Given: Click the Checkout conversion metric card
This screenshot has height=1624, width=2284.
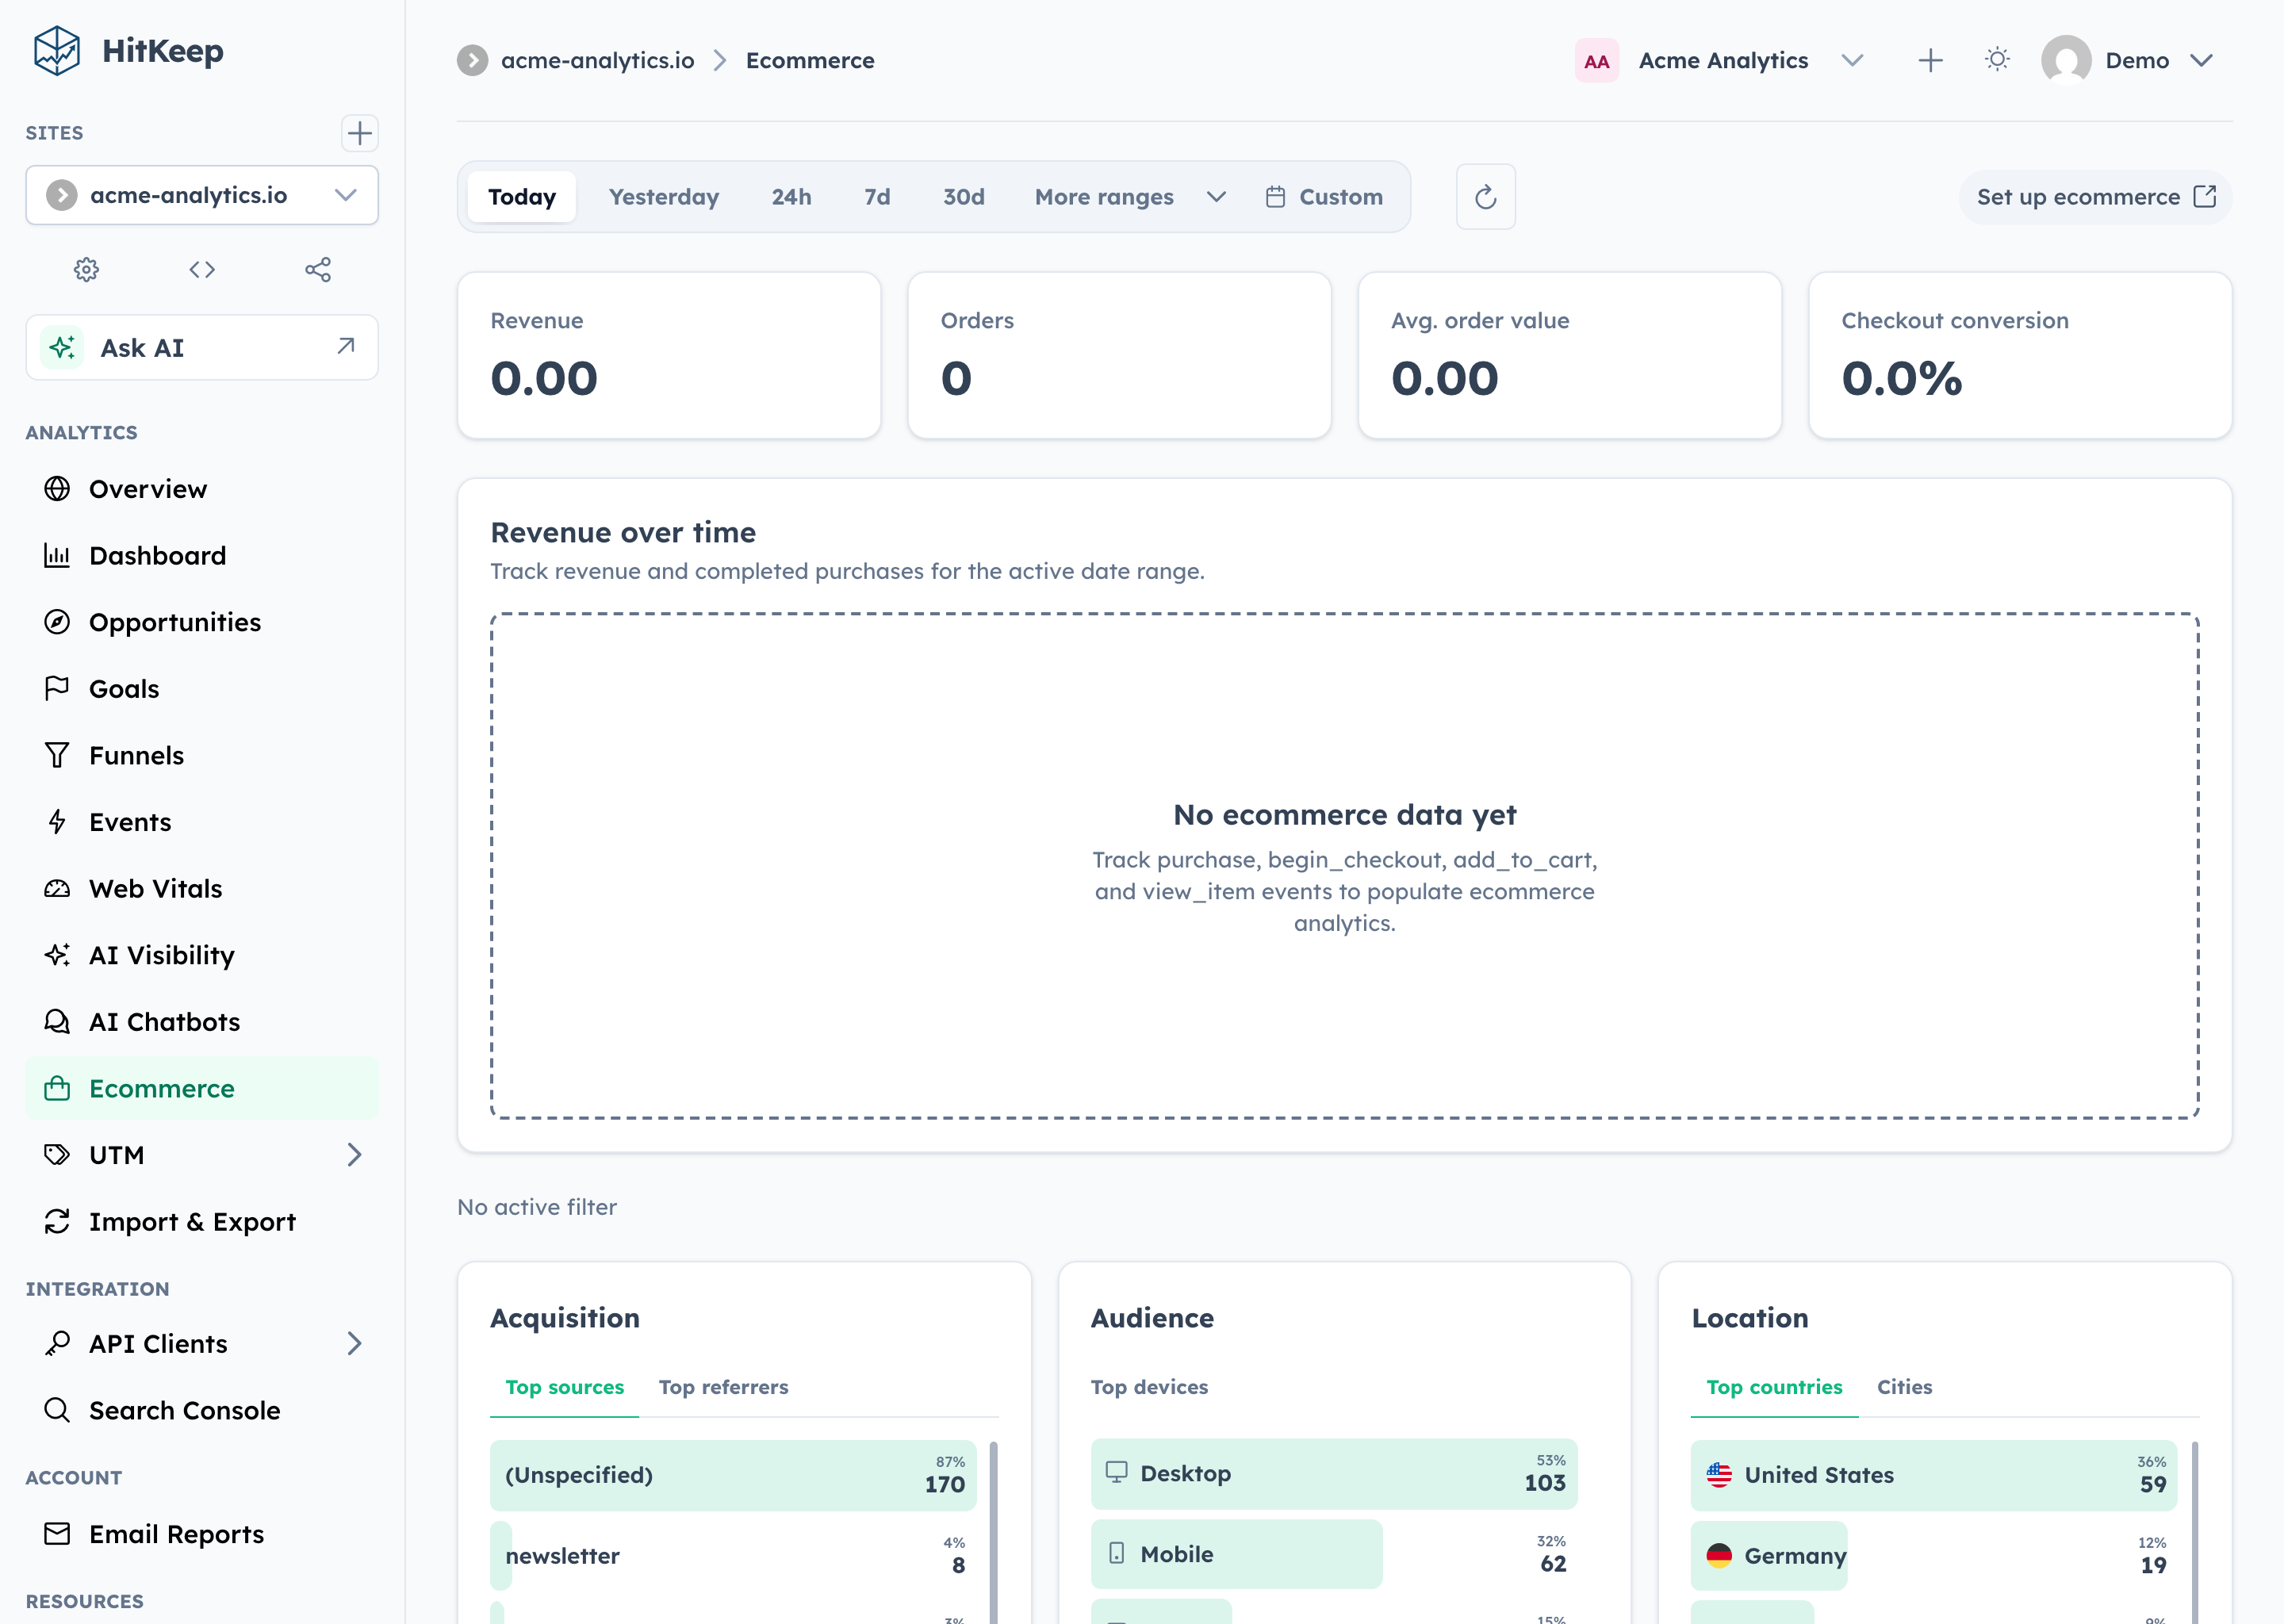Looking at the screenshot, I should tap(2020, 355).
